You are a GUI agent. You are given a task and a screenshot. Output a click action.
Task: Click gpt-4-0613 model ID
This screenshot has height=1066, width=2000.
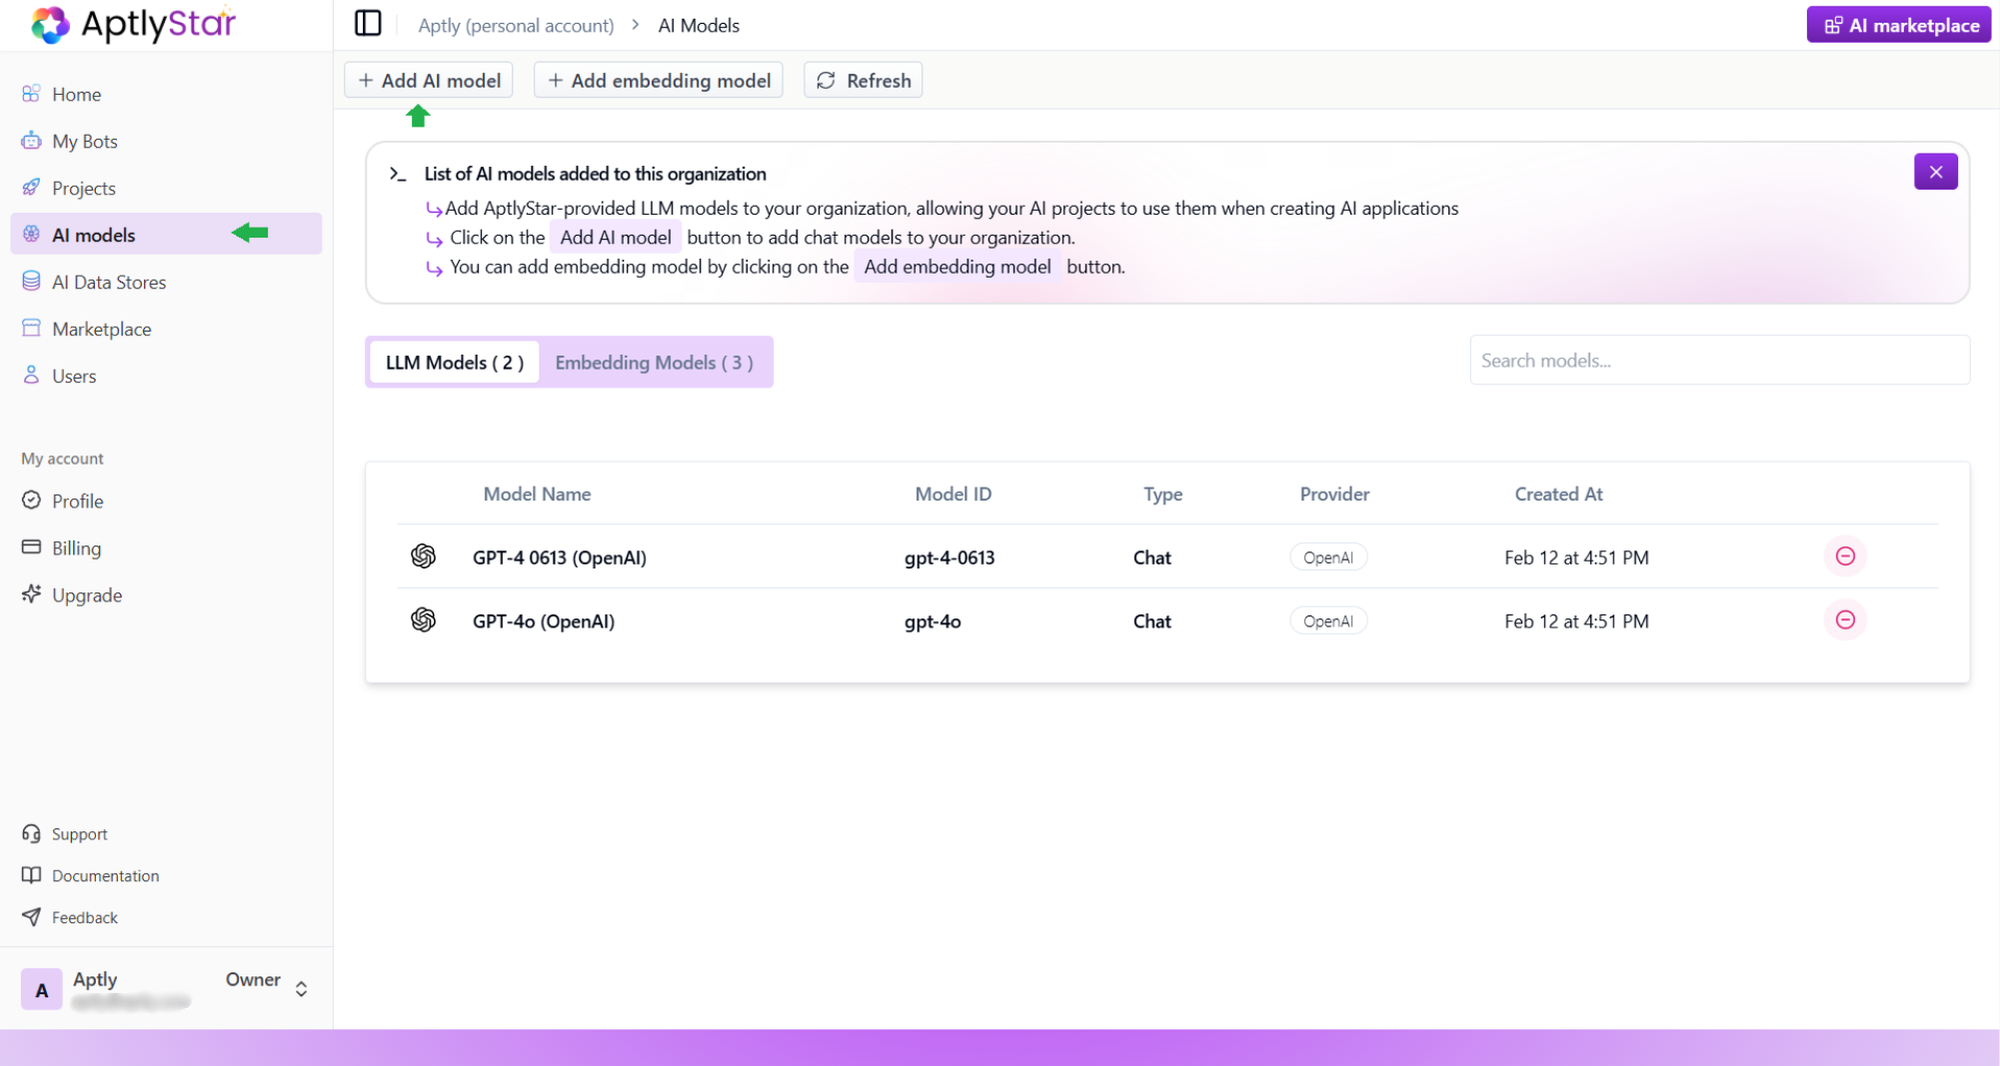pyautogui.click(x=949, y=558)
